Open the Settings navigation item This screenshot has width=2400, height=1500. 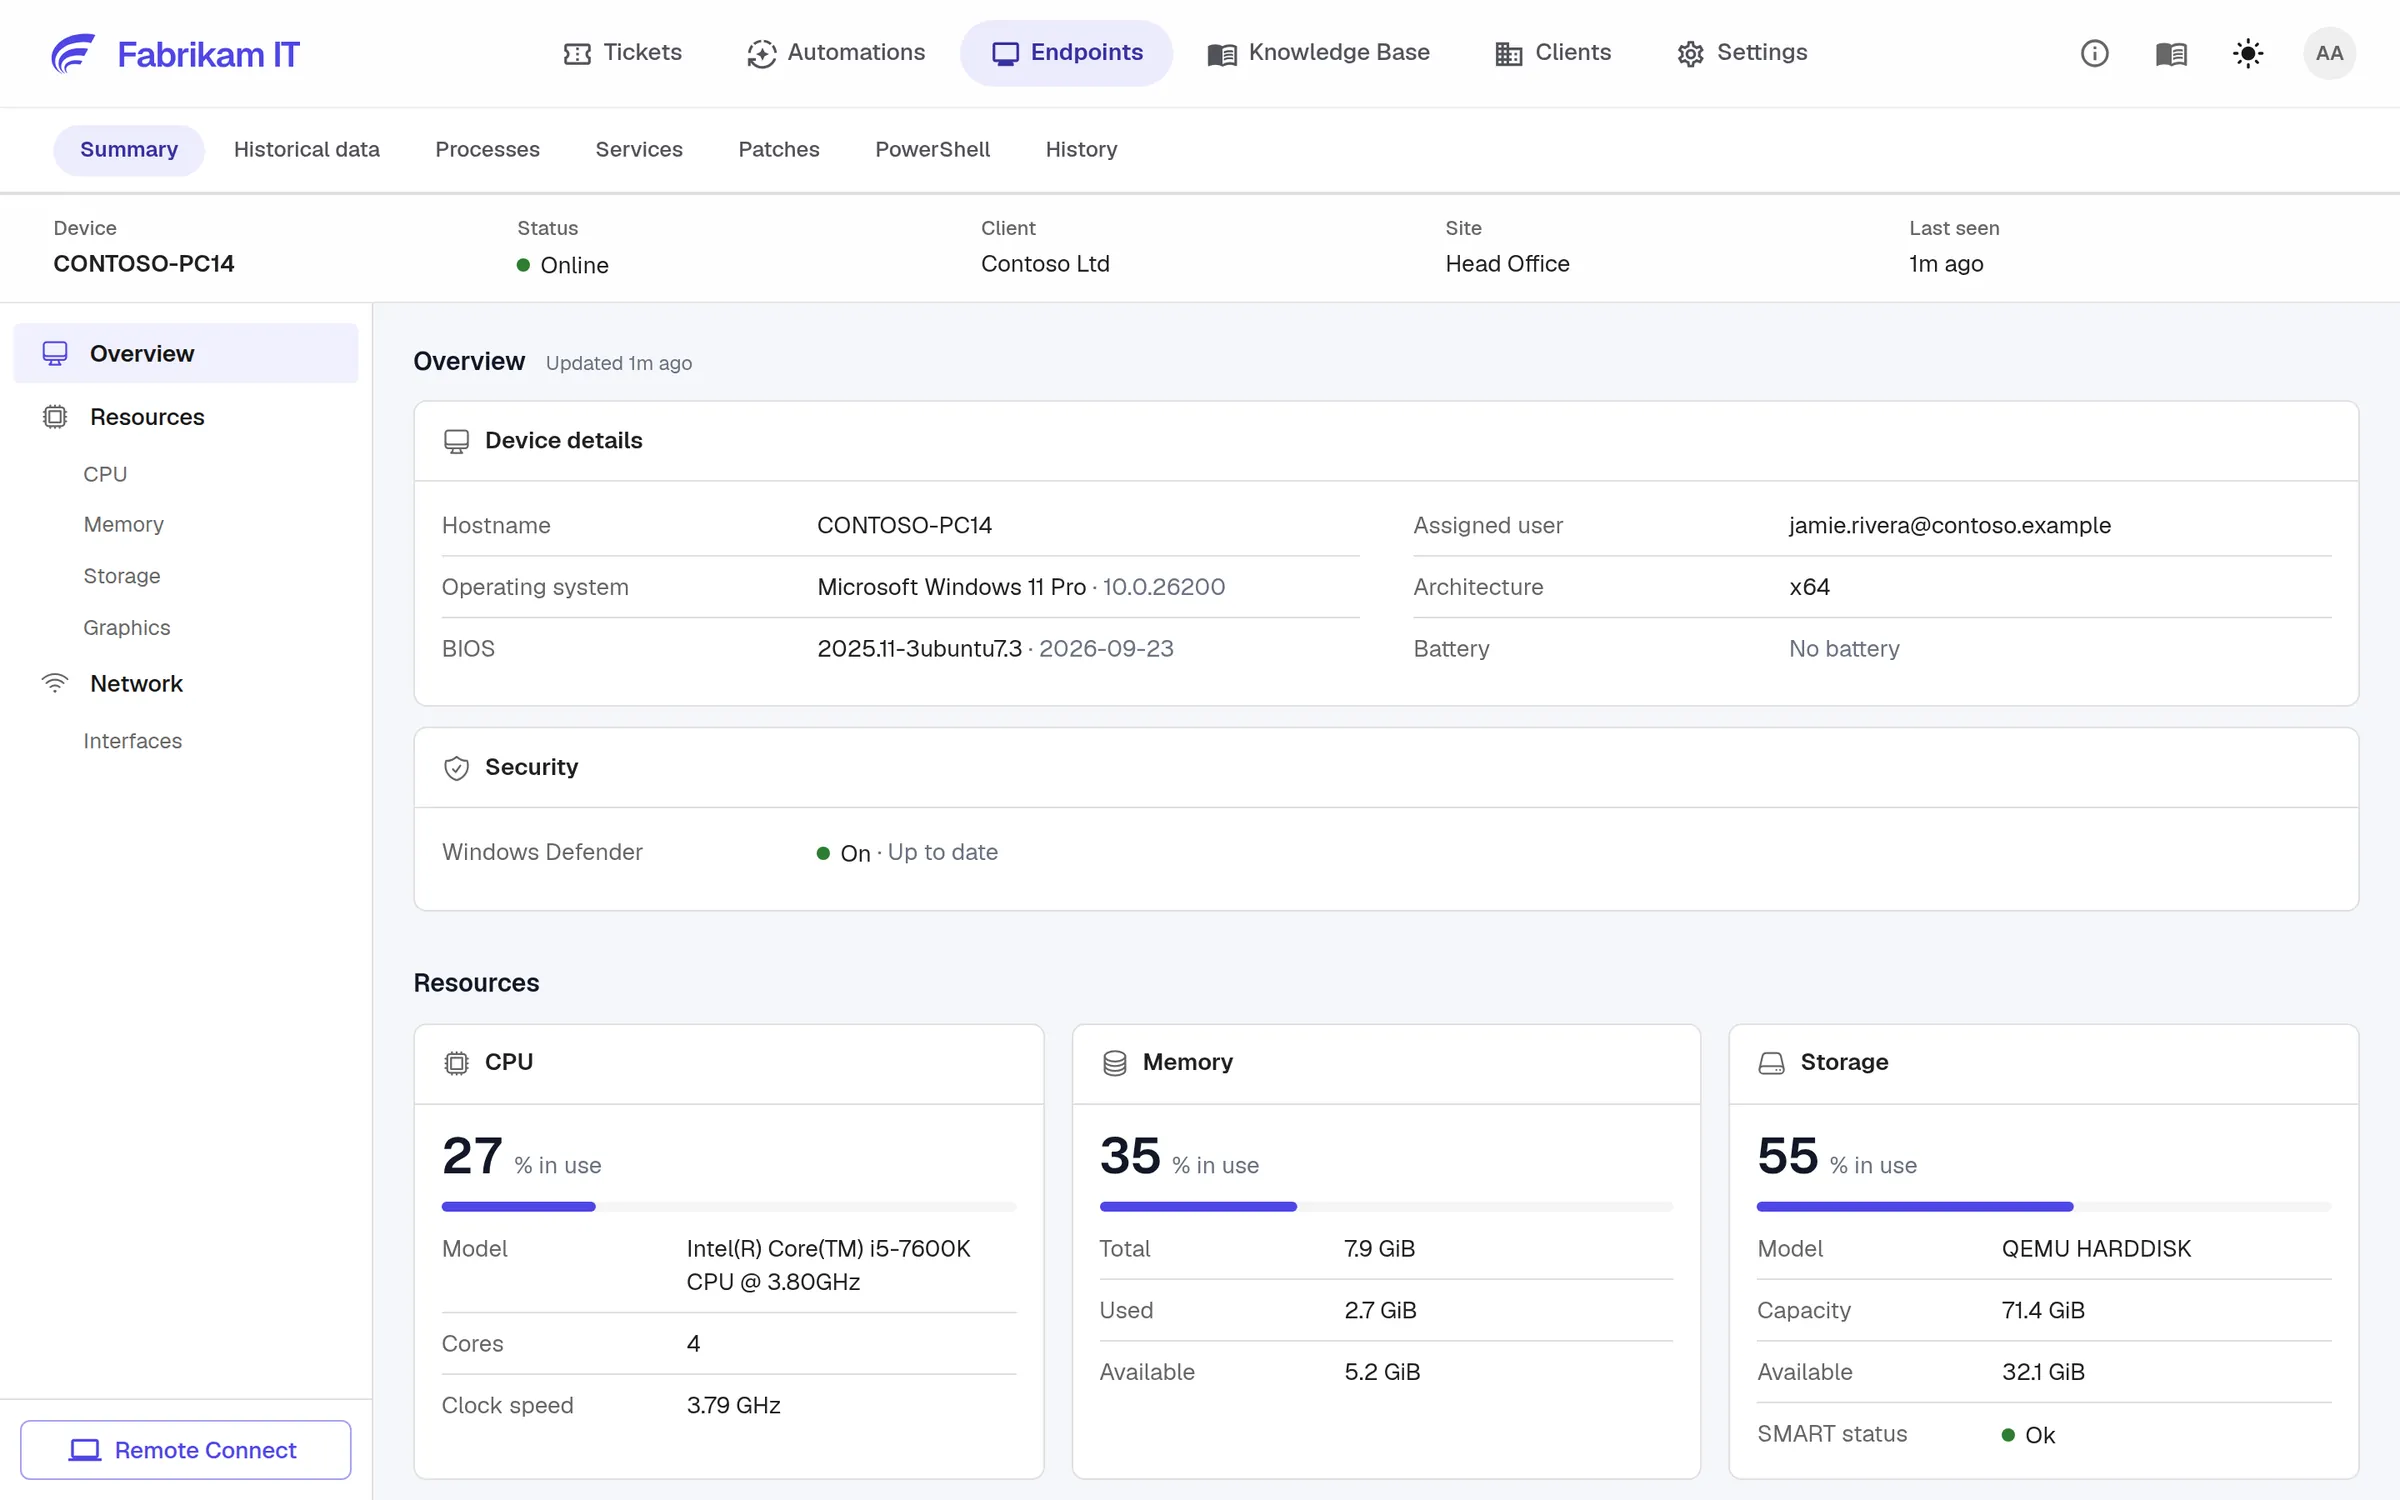click(1742, 53)
